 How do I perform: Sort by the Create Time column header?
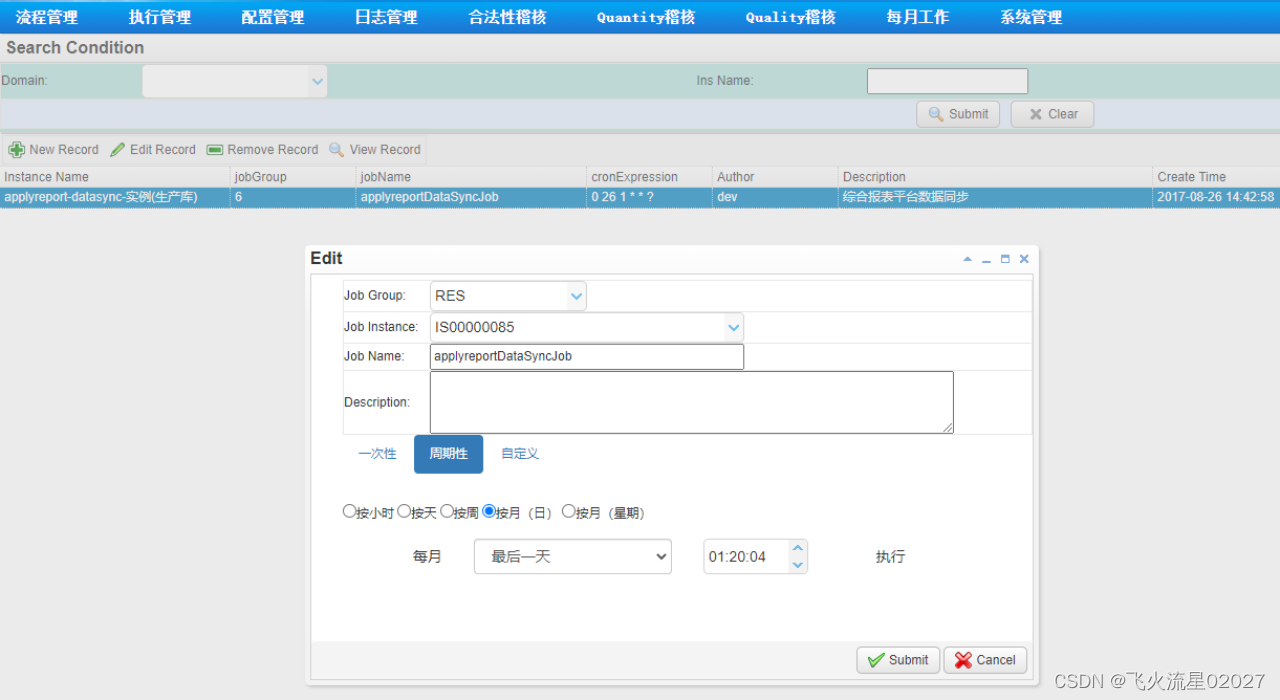[x=1216, y=177]
